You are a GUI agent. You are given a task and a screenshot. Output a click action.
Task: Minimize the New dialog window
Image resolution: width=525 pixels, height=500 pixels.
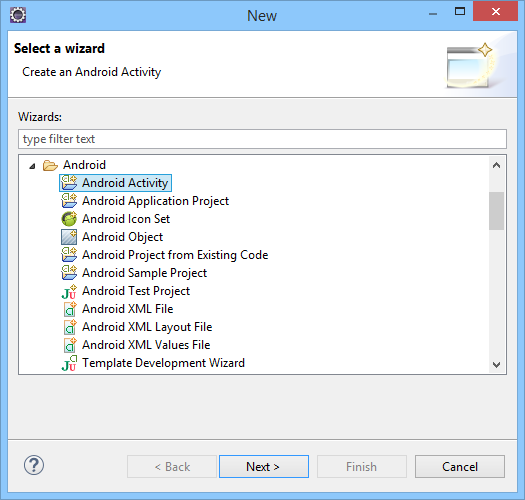(x=433, y=14)
